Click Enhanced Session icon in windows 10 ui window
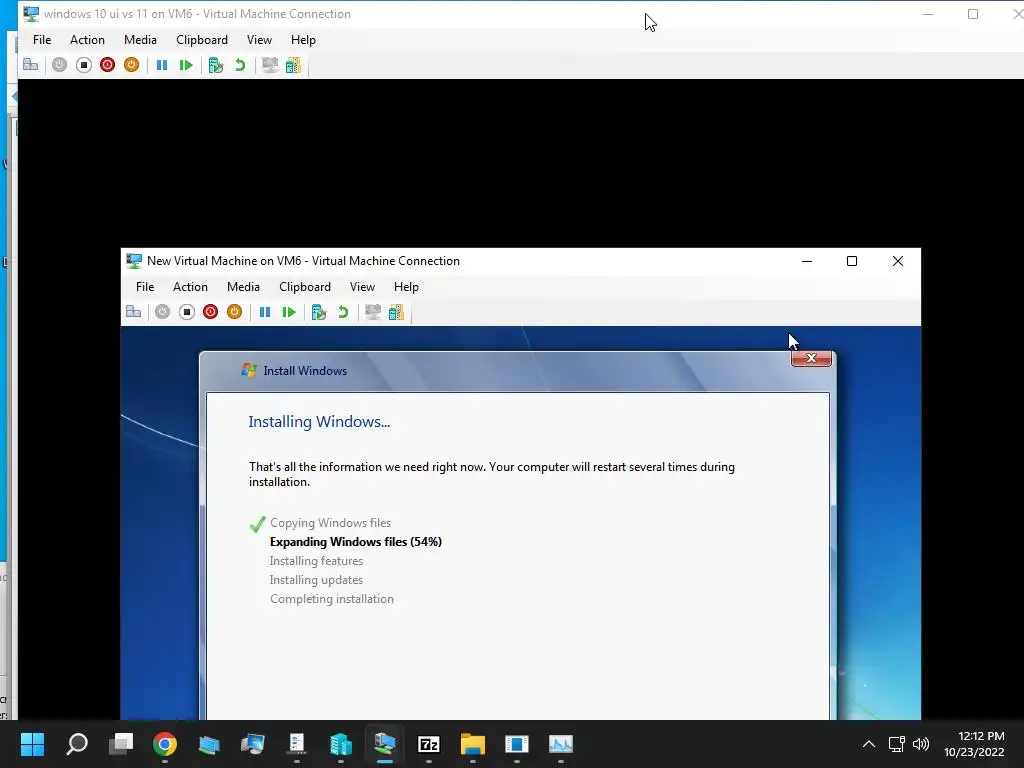This screenshot has width=1024, height=768. tap(270, 65)
